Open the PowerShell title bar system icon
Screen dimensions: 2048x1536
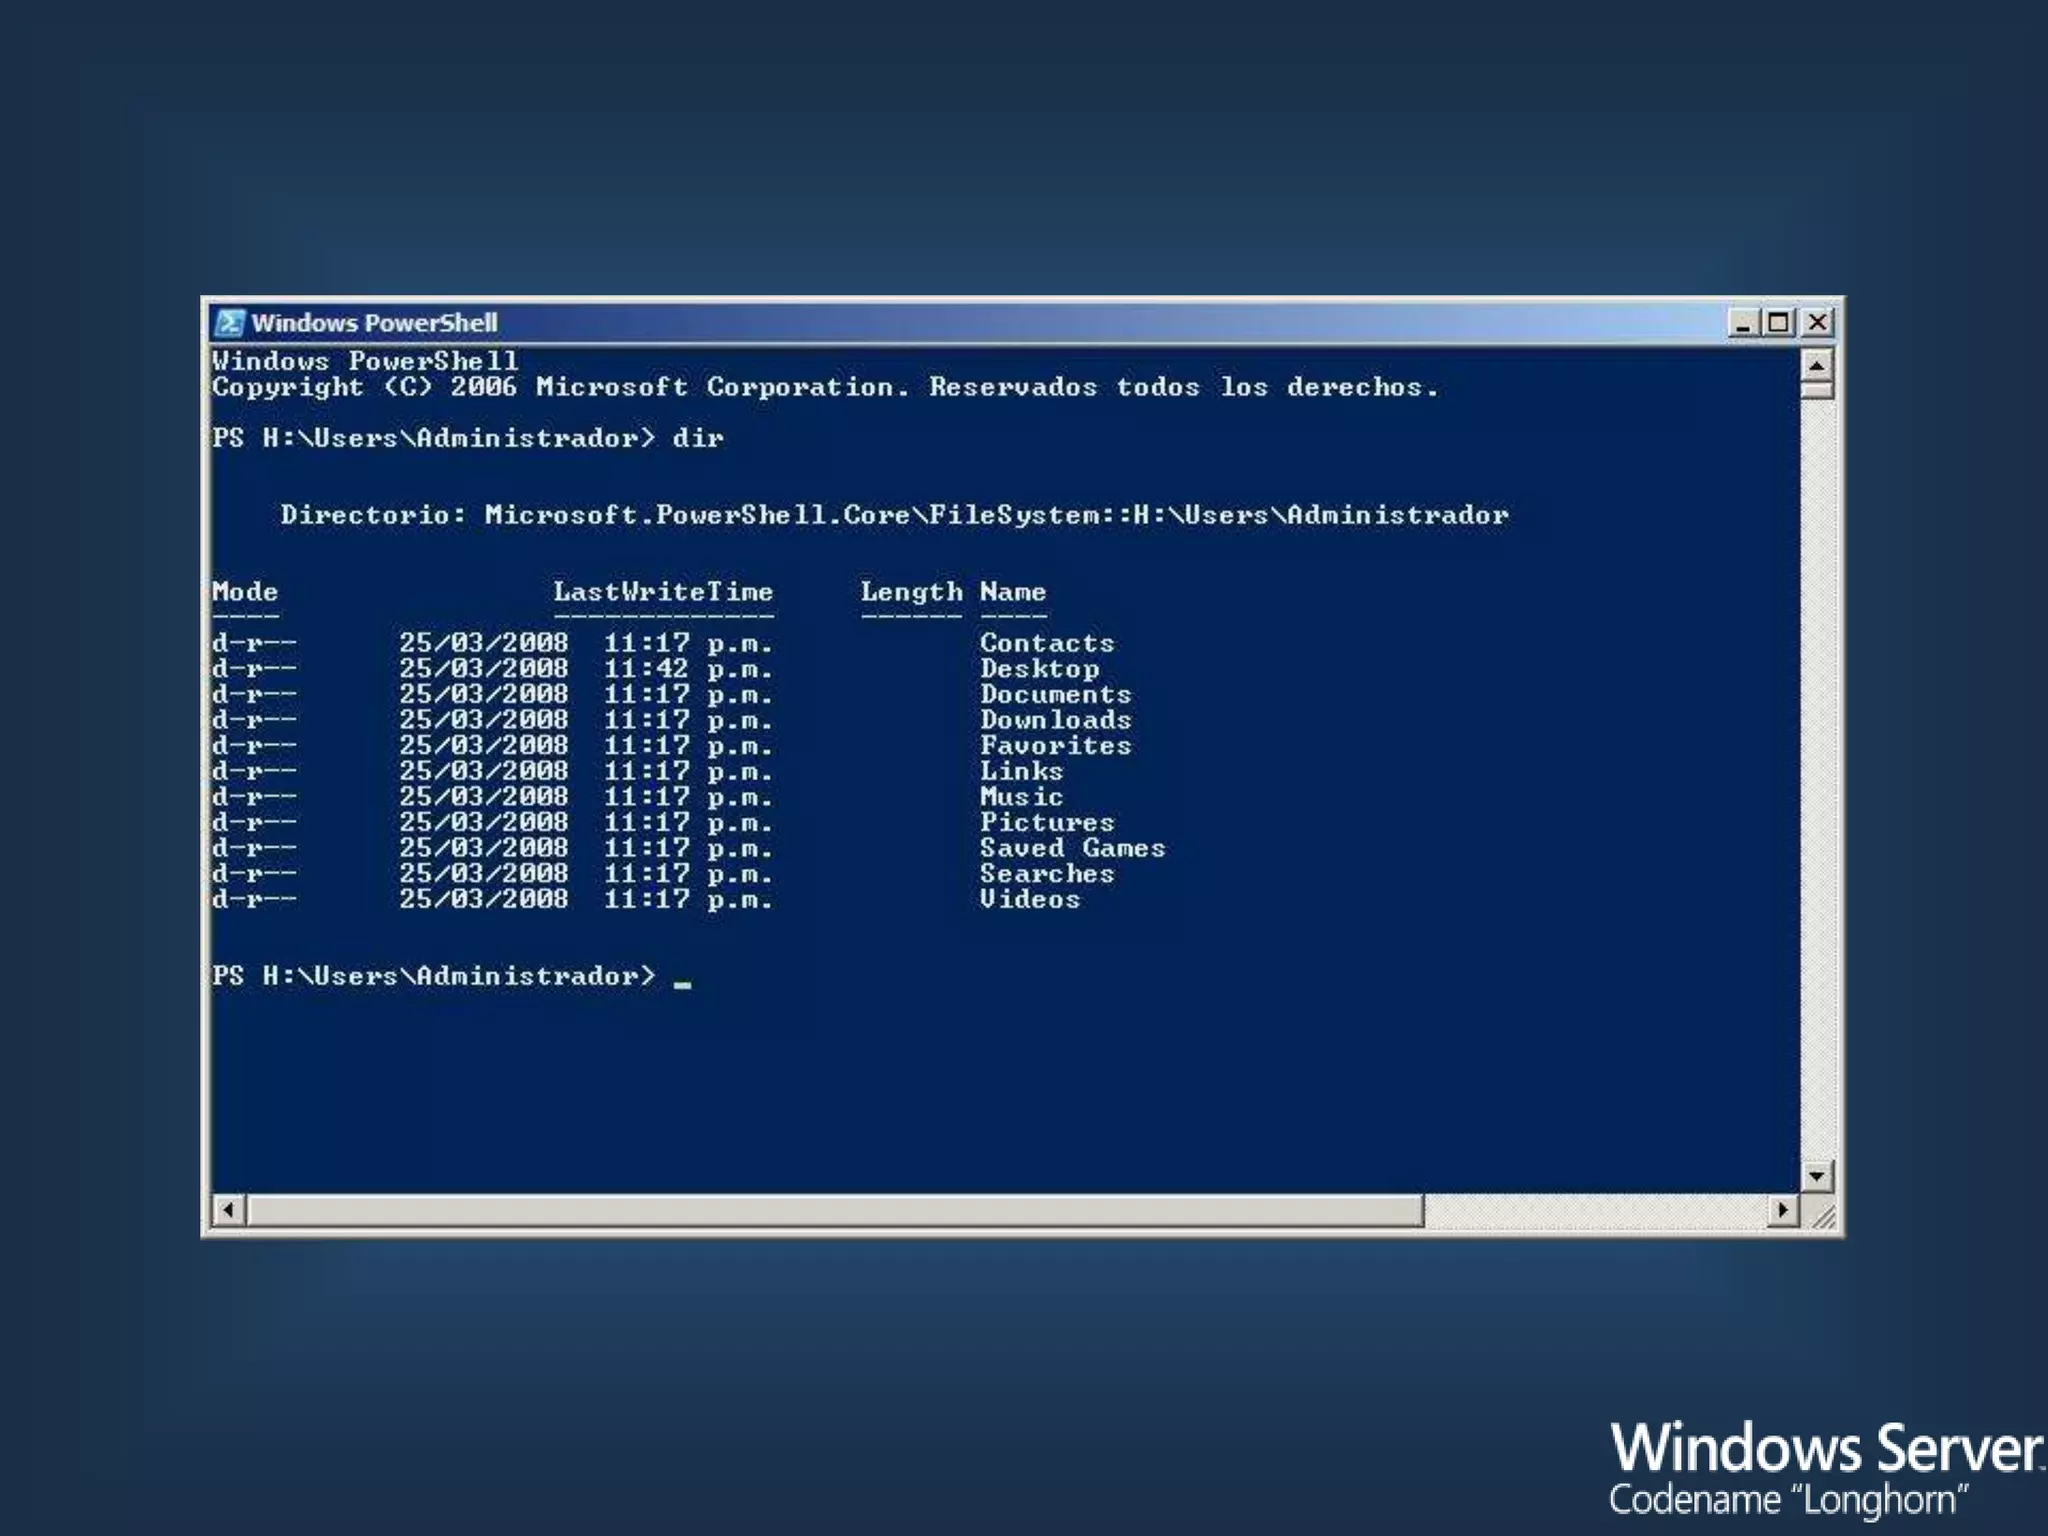pyautogui.click(x=229, y=322)
